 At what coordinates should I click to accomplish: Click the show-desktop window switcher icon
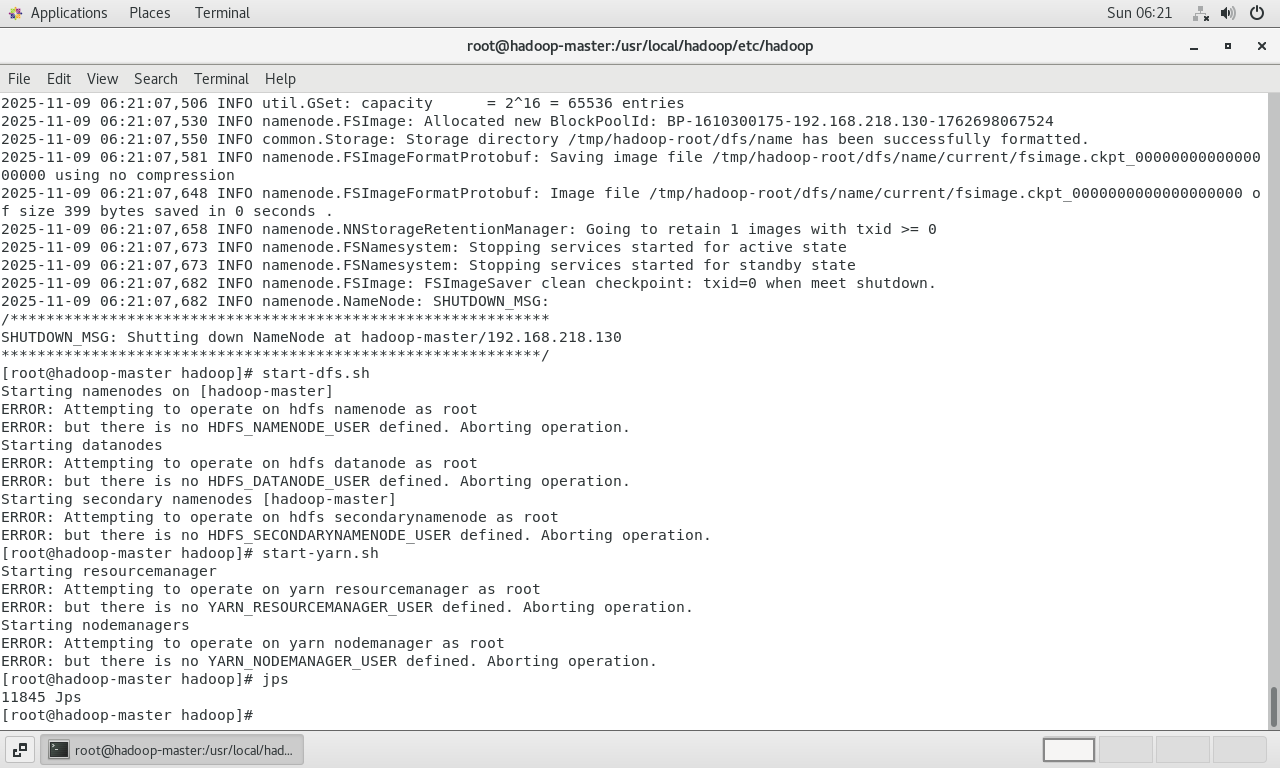pos(20,750)
